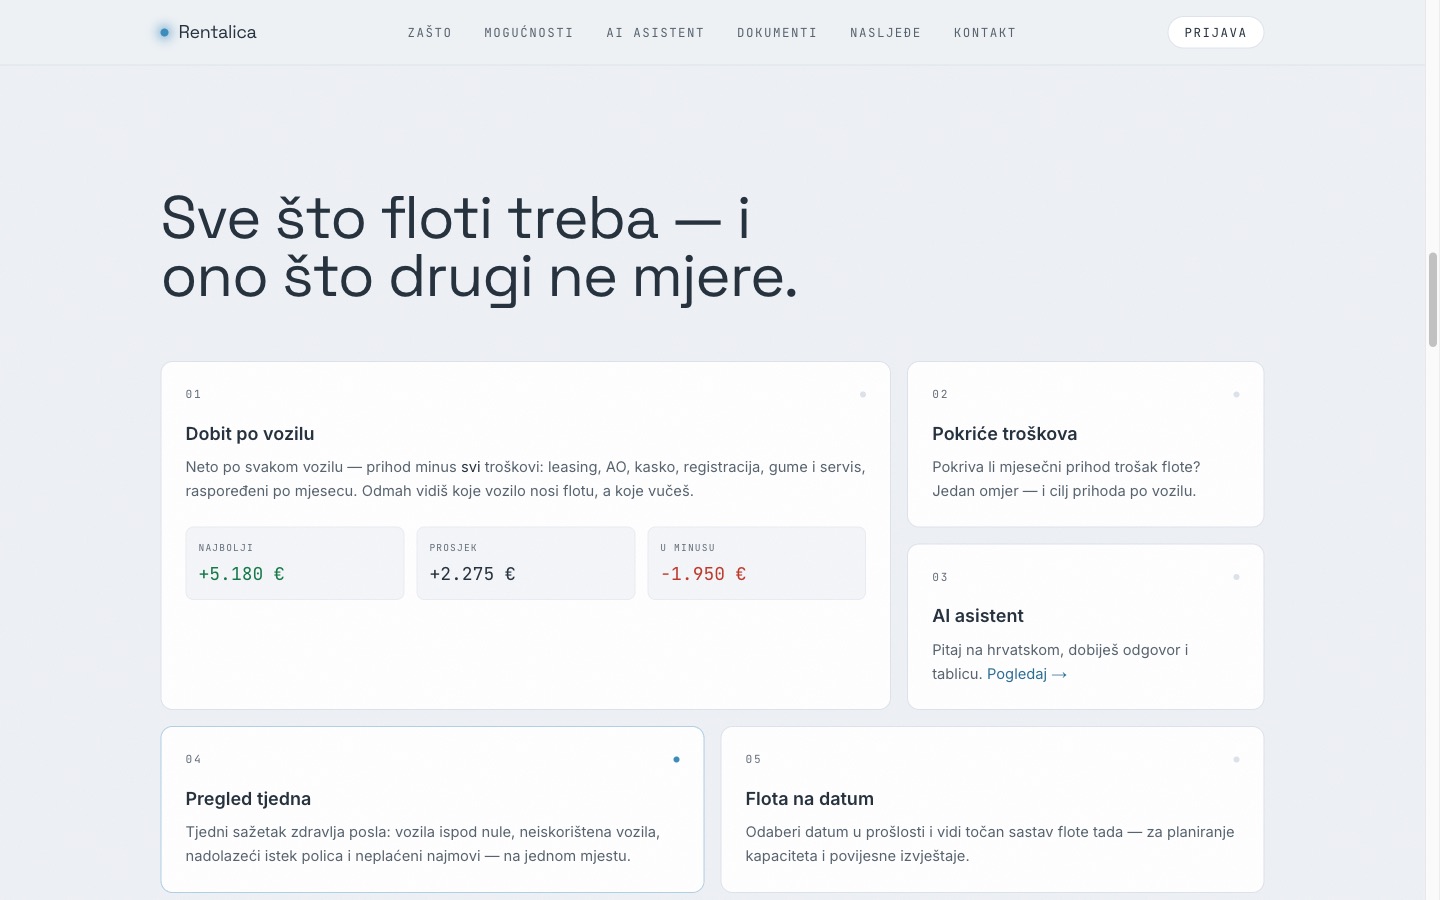This screenshot has height=900, width=1440.
Task: Click the page vertical scrollbar thumb
Action: click(x=1433, y=300)
